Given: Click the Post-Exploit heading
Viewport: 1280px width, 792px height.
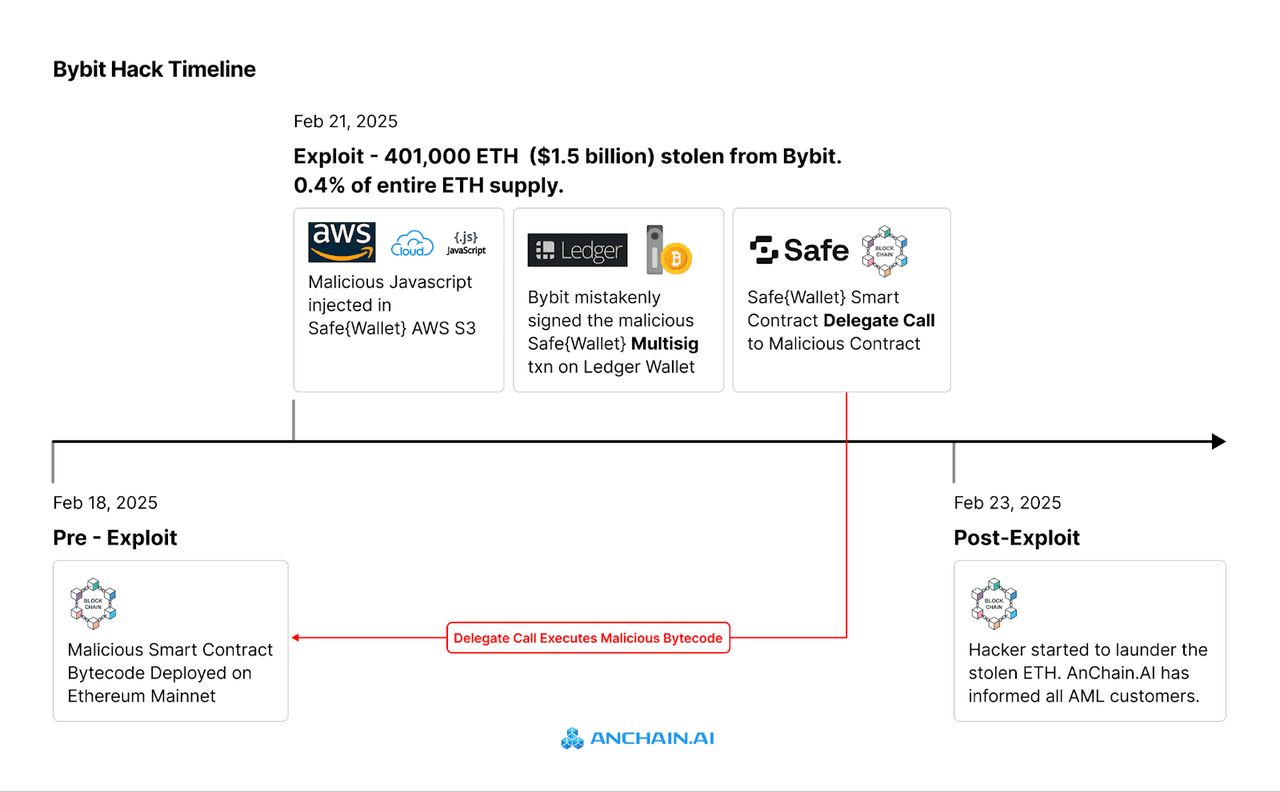Looking at the screenshot, I should pos(1016,538).
